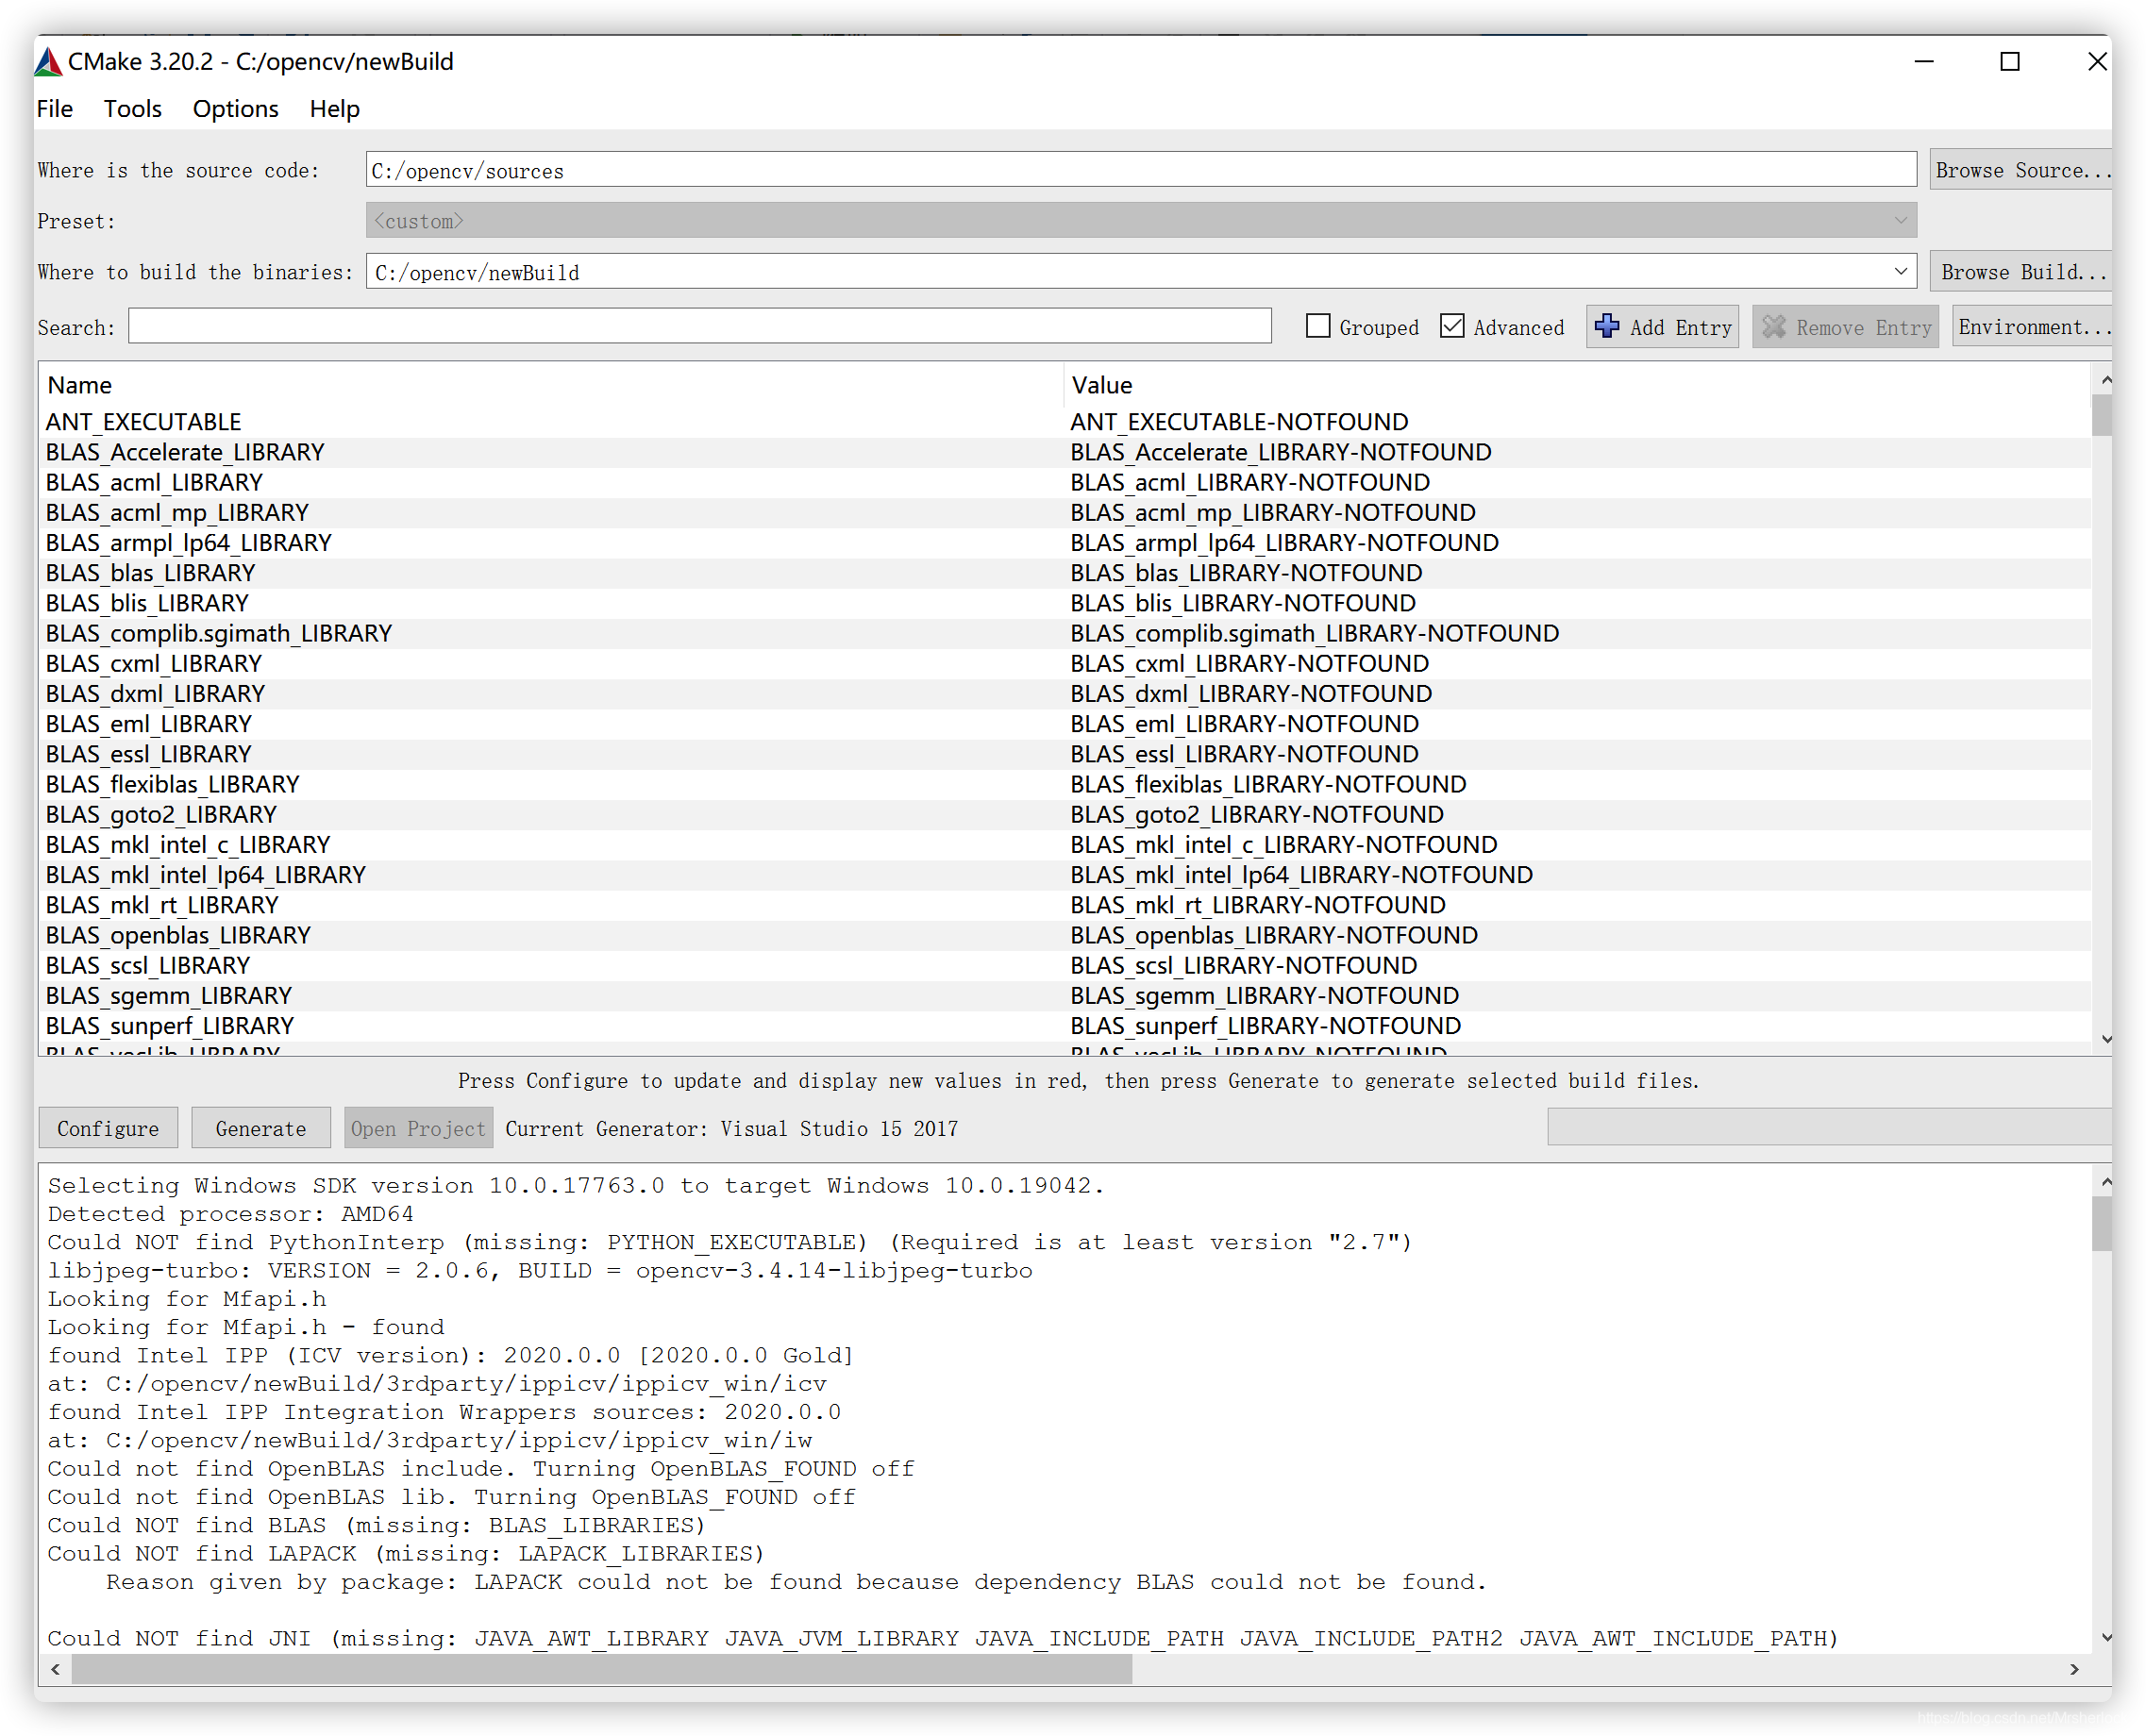This screenshot has width=2146, height=1736.
Task: Click the CMake logo in title bar
Action: pos(48,62)
